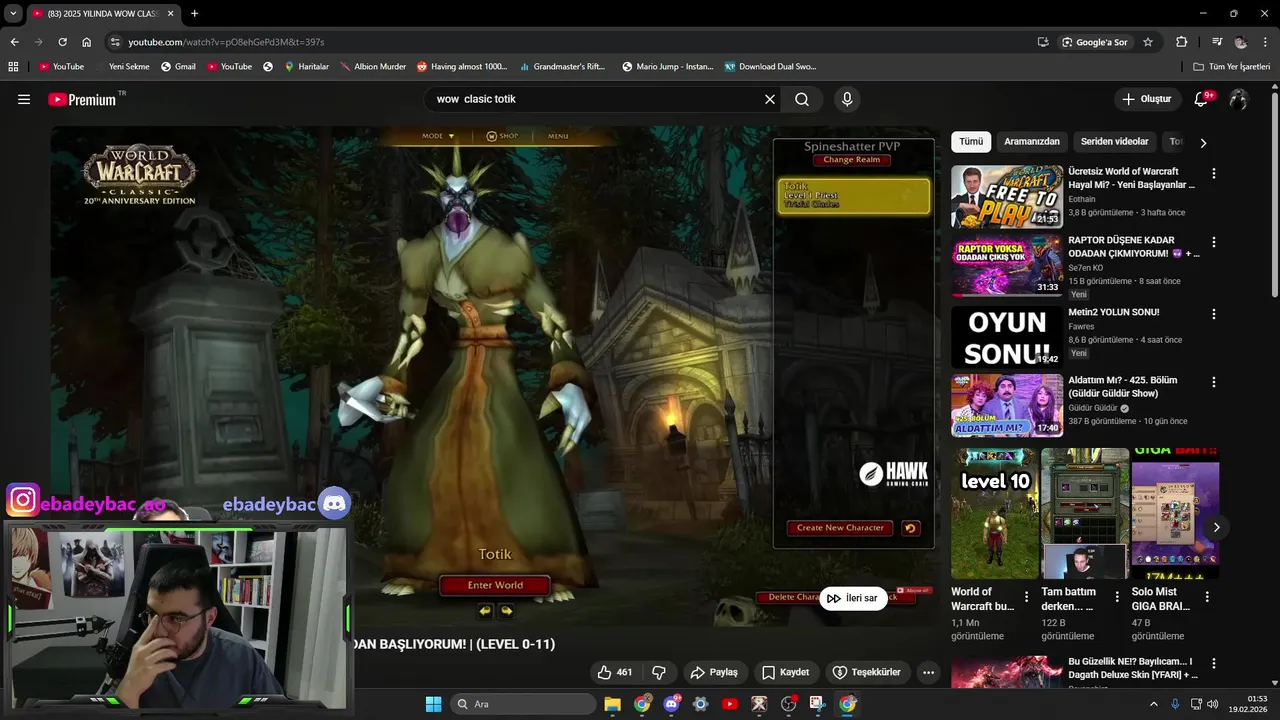
Task: Open the Windows Start menu
Action: pyautogui.click(x=433, y=704)
